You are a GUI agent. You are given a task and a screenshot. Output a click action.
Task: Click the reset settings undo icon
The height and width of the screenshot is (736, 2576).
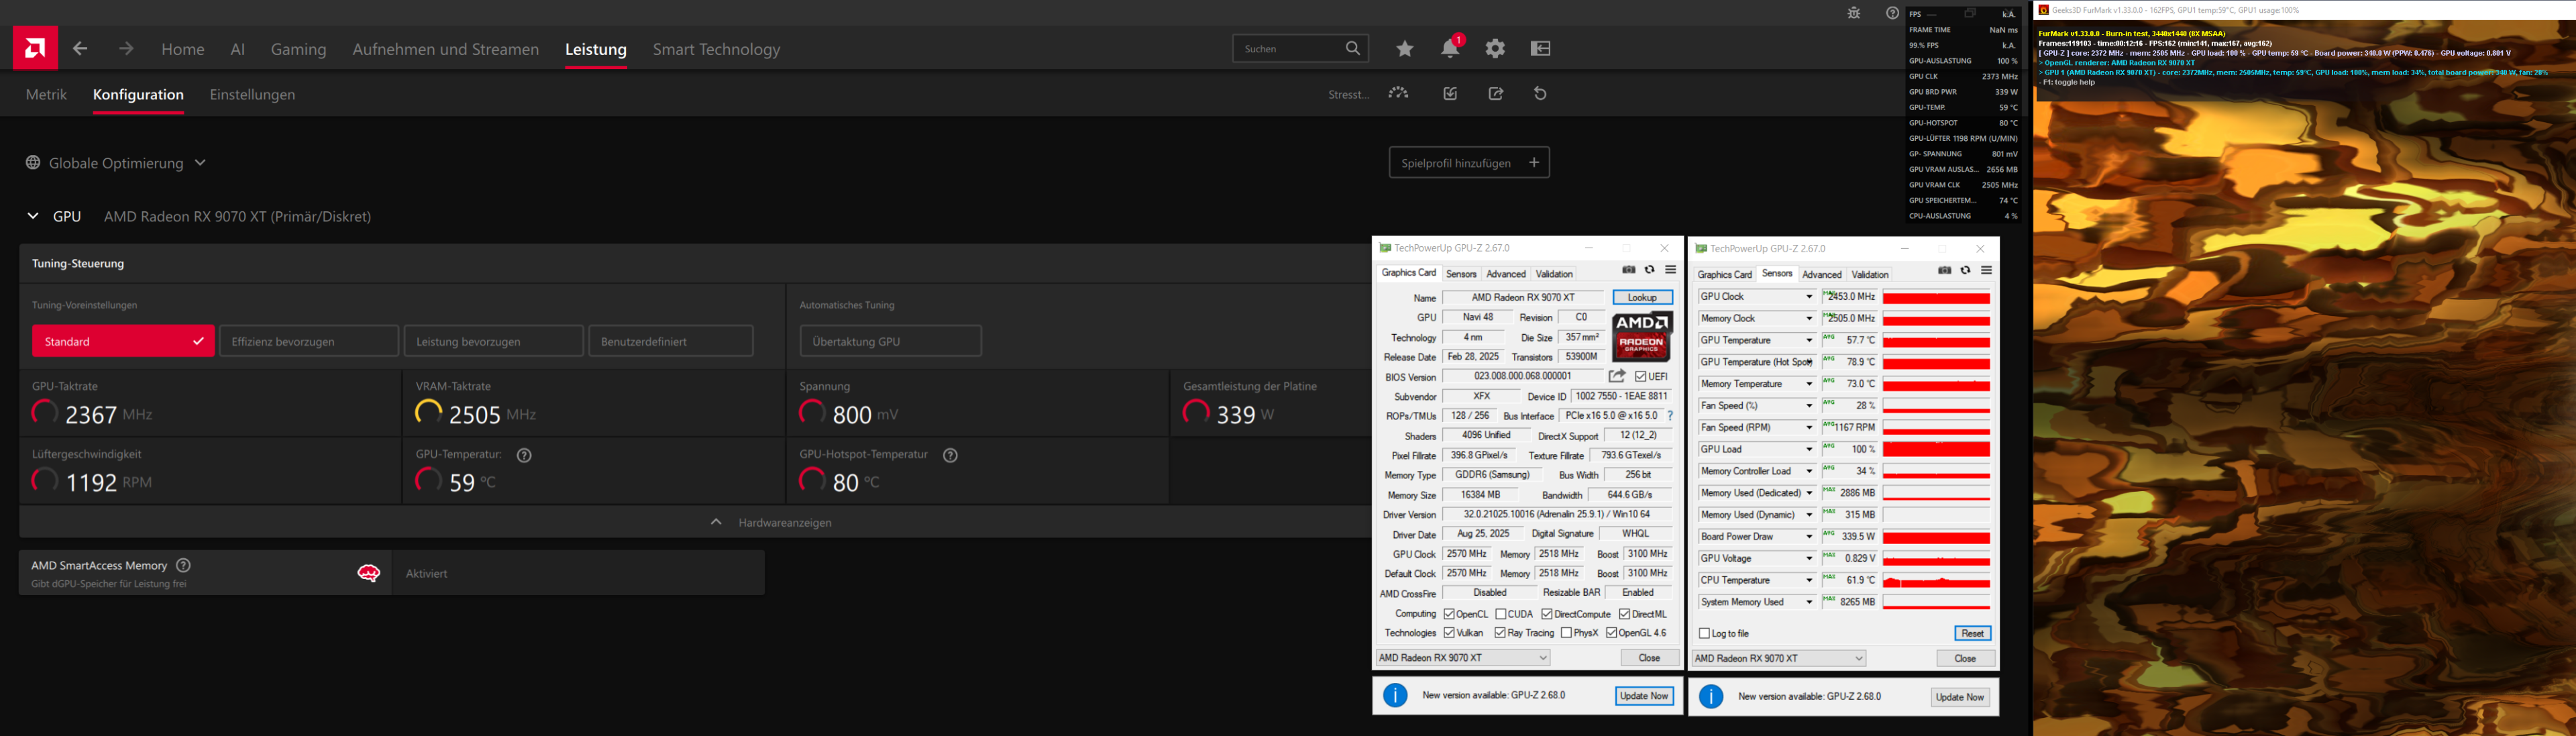tap(1540, 93)
